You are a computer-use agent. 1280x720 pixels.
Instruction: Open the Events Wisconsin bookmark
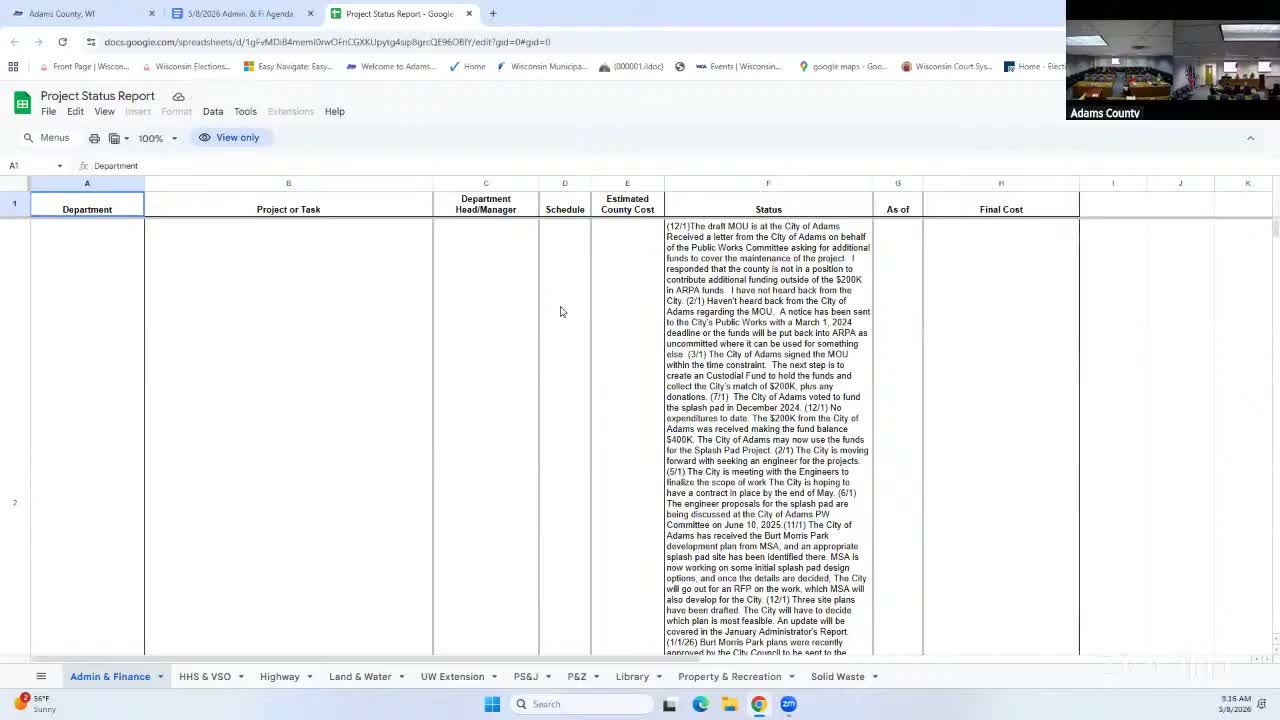click(738, 67)
